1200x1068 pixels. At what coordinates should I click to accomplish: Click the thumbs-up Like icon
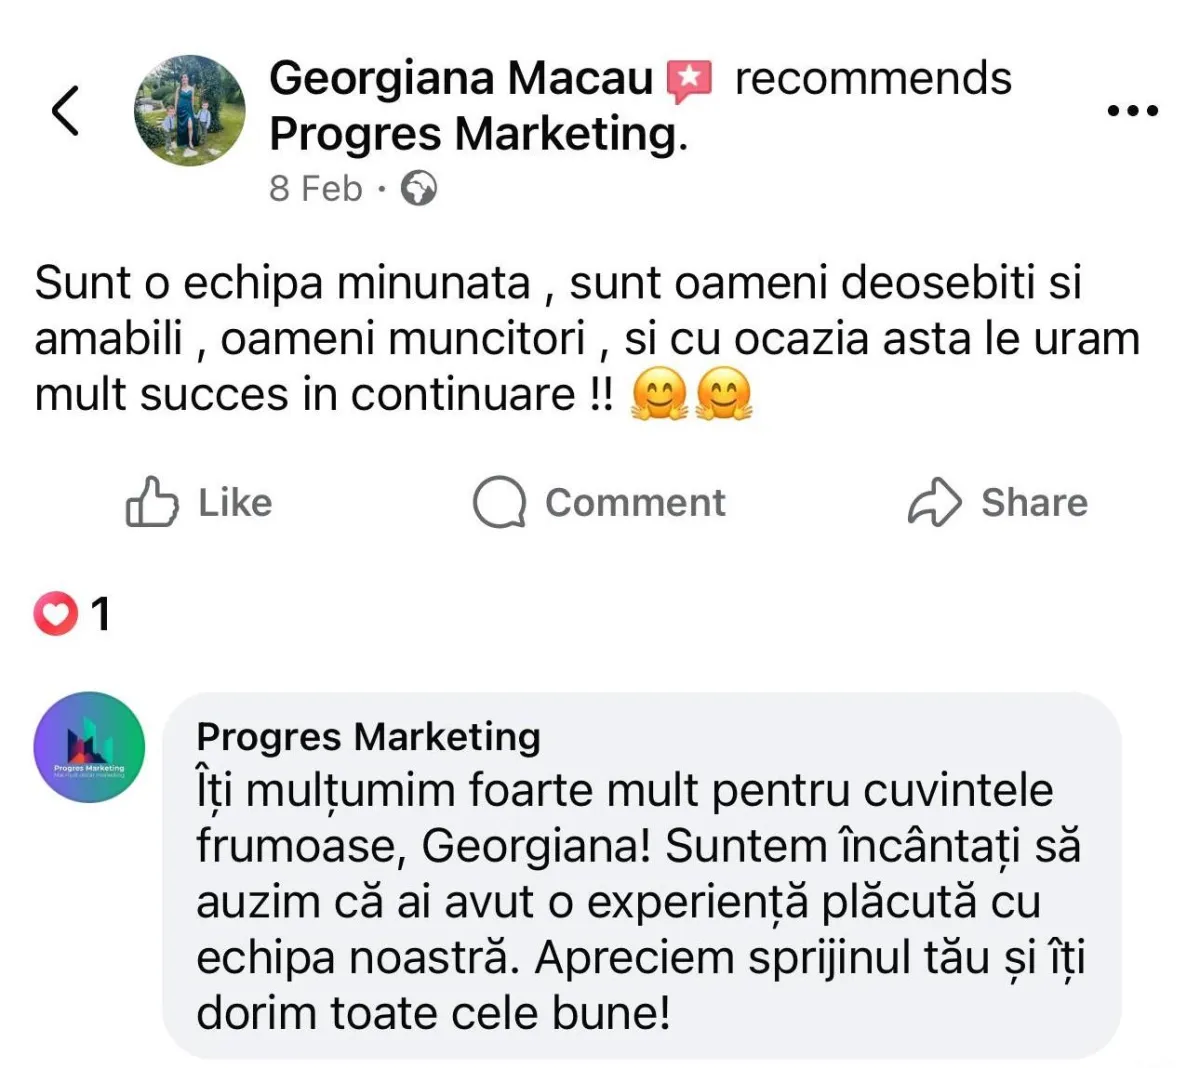click(151, 502)
